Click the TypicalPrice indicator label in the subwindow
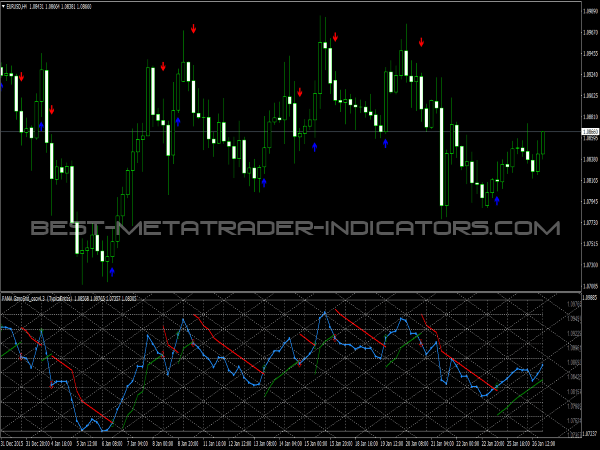Viewport: 600px width, 450px height. (59, 298)
